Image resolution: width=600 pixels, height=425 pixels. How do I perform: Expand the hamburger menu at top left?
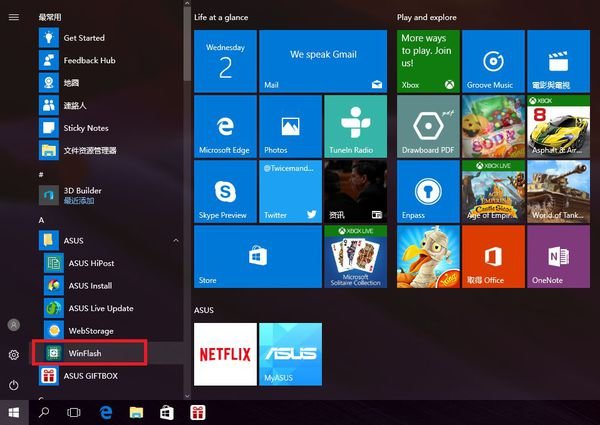13,17
